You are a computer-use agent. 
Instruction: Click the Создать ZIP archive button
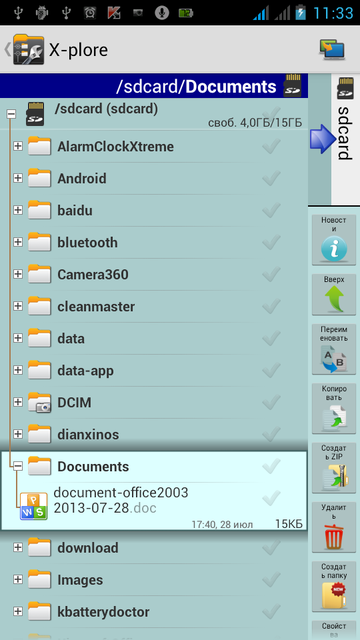333,468
